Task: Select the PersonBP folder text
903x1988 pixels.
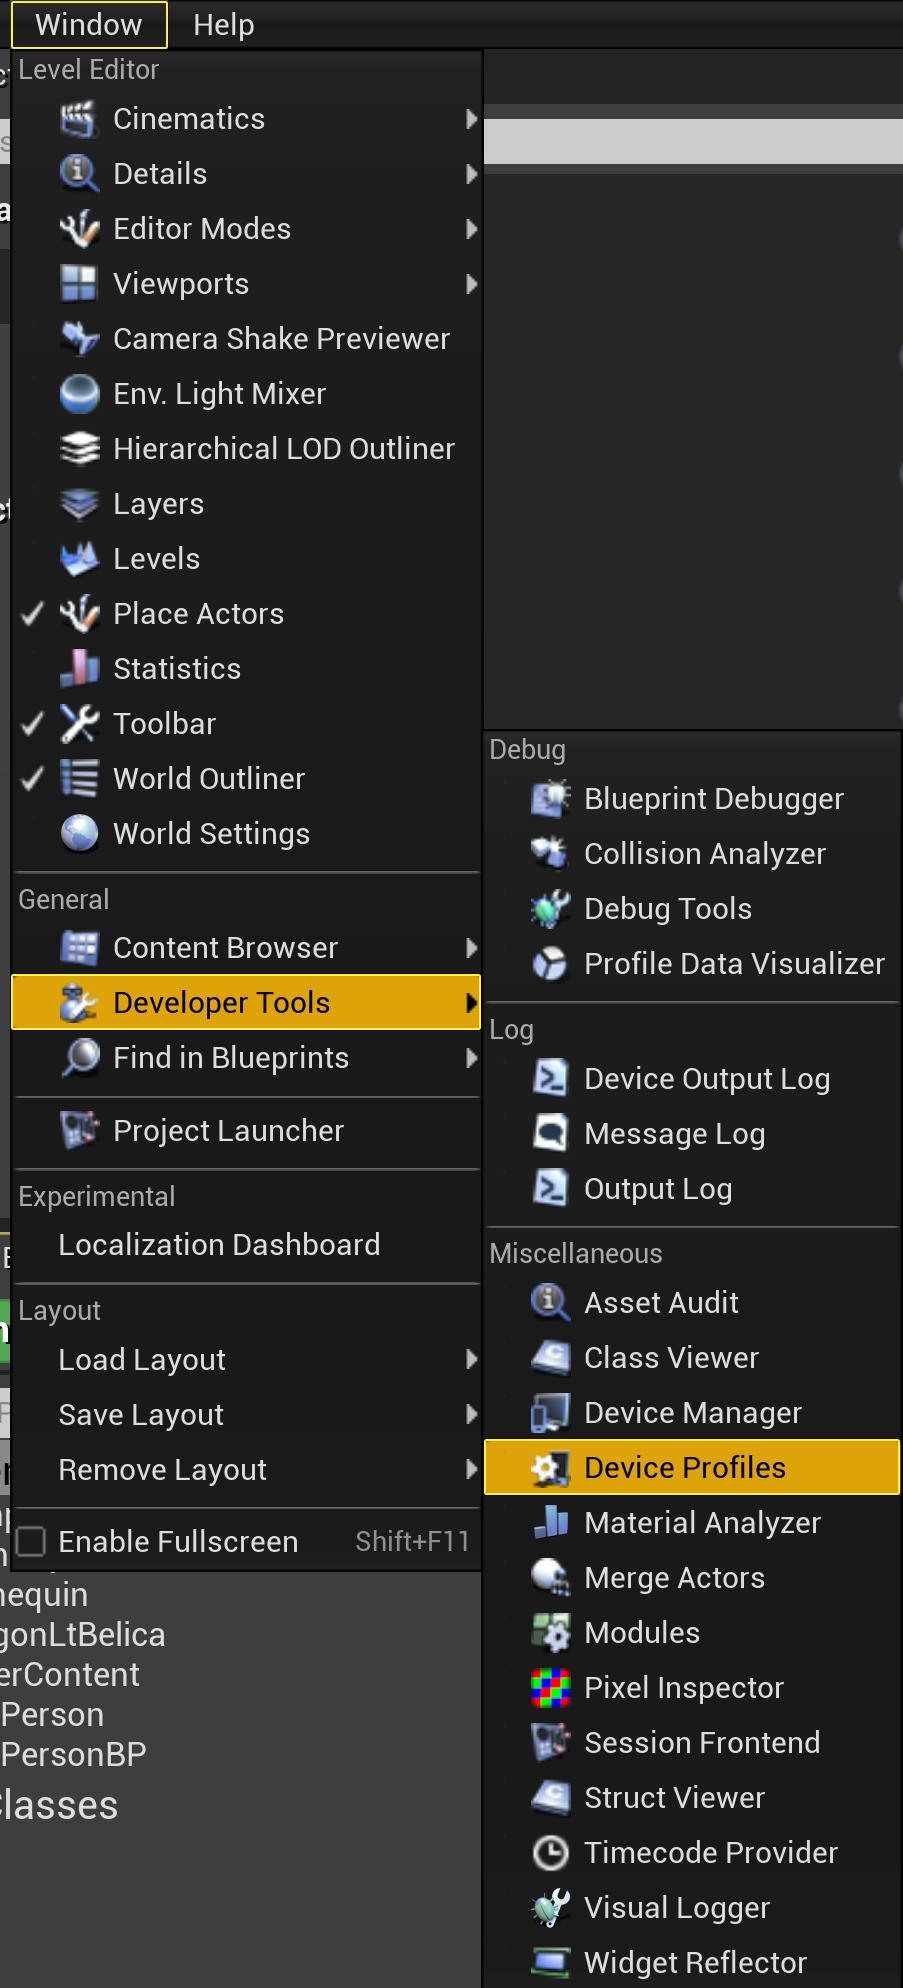Action: pos(74,1755)
